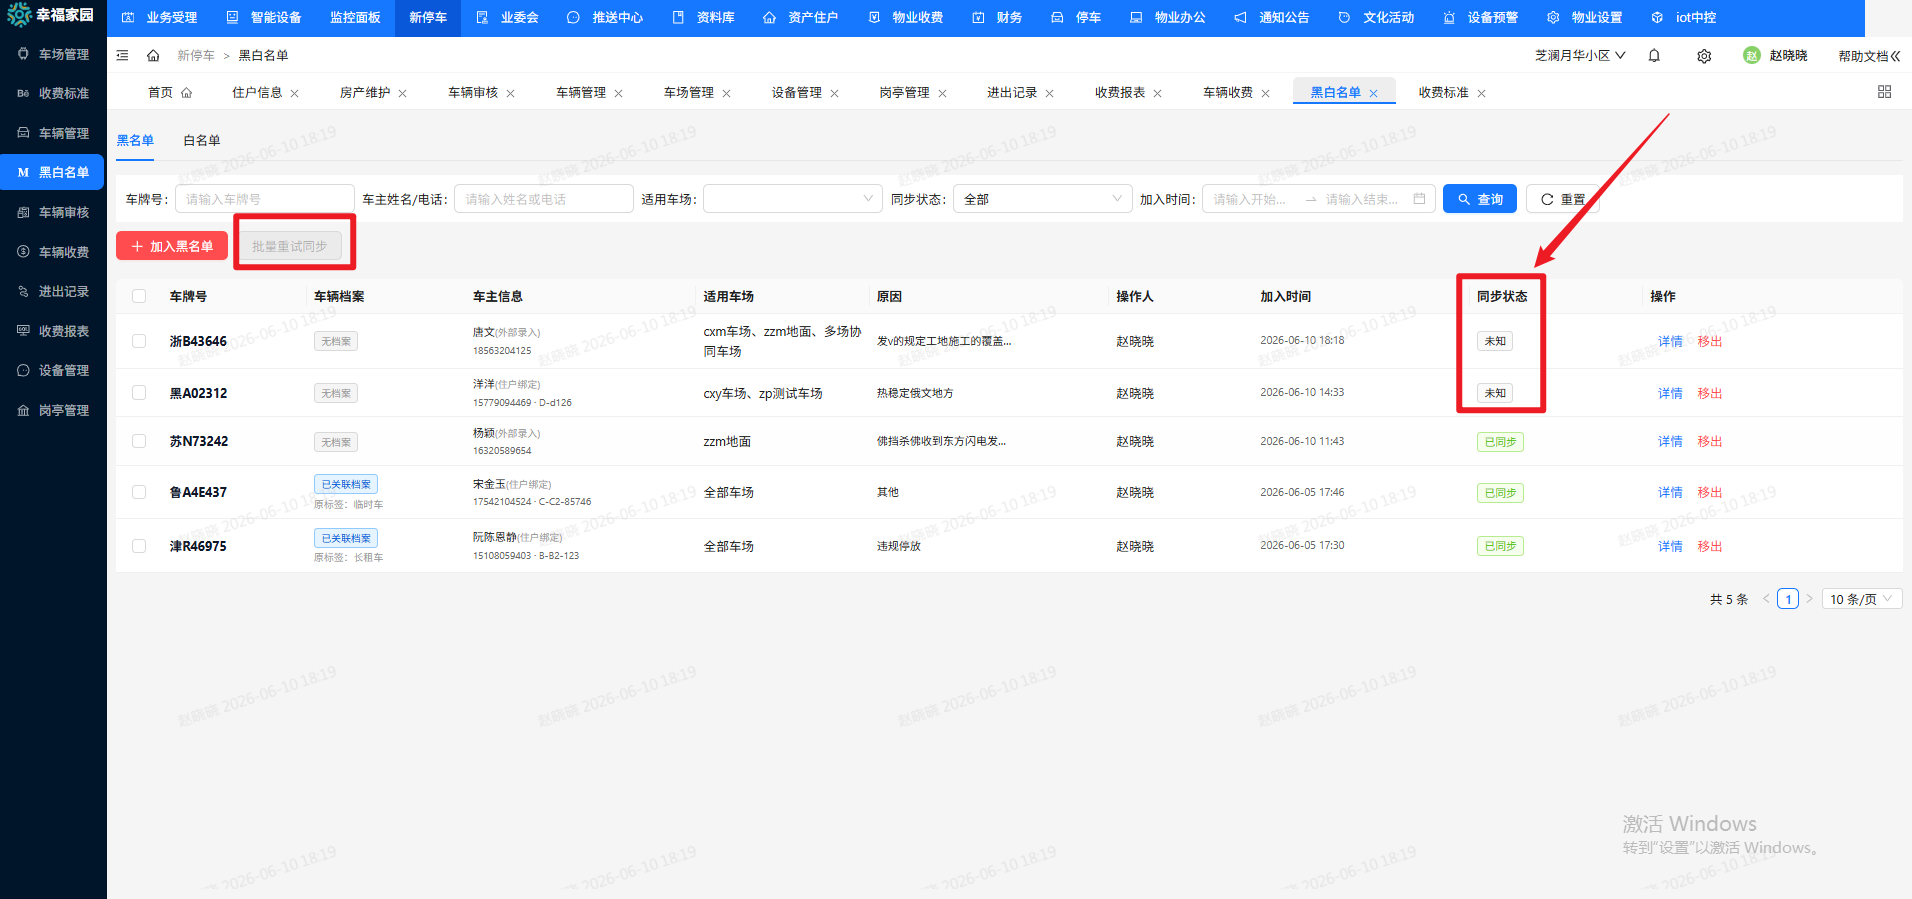The image size is (1912, 899).
Task: Open the tab grid overview icon
Action: (1884, 92)
